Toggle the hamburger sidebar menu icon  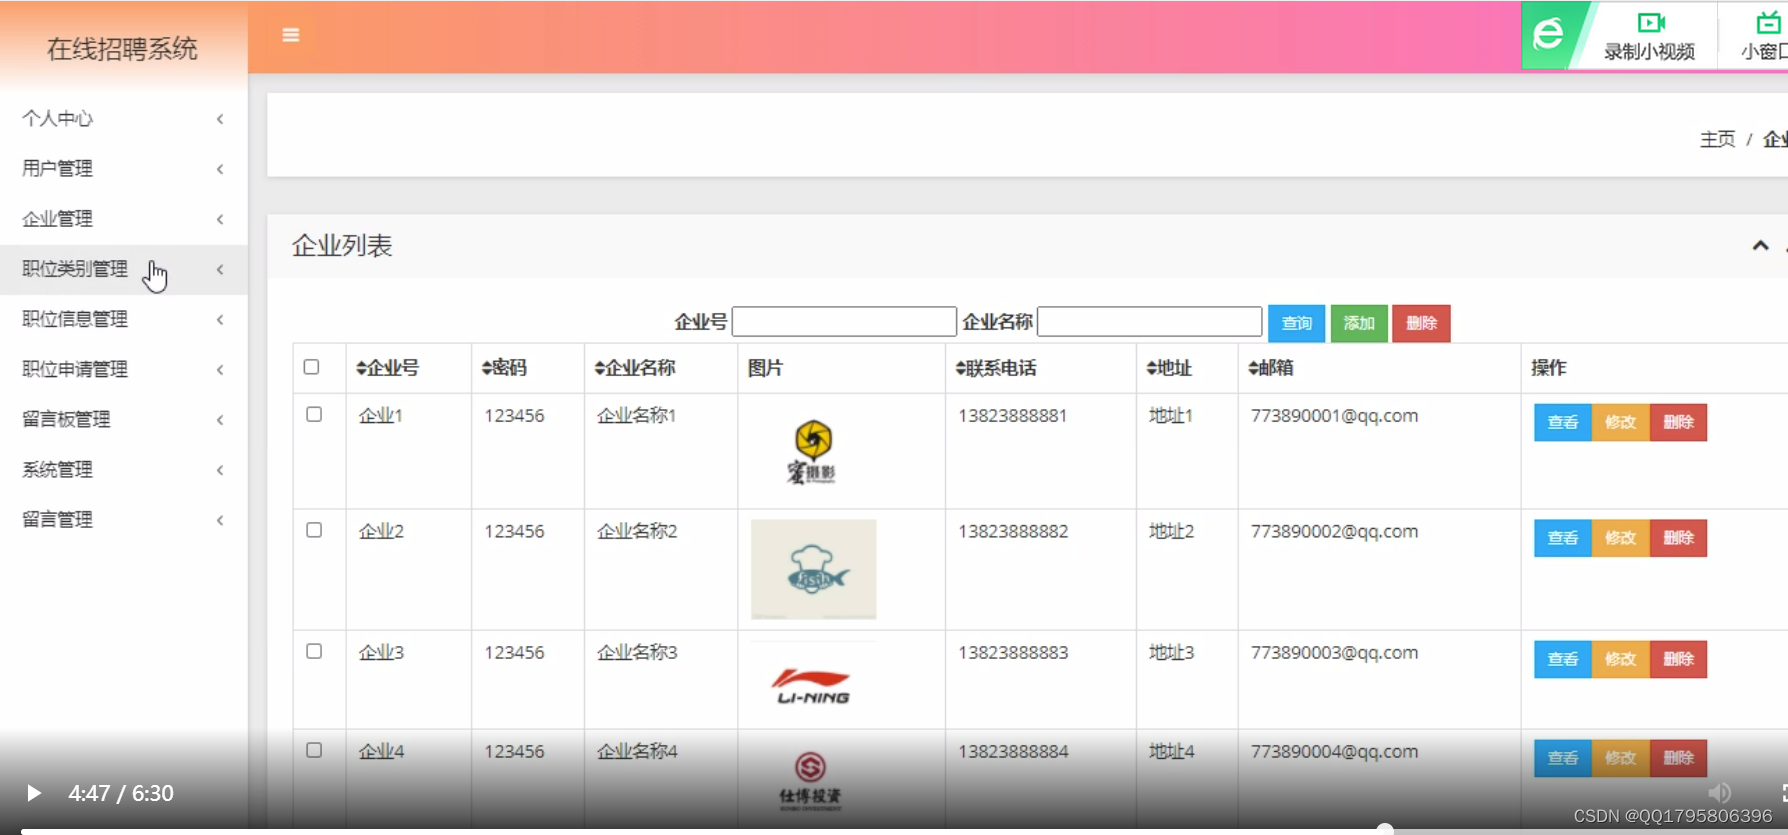pos(291,35)
